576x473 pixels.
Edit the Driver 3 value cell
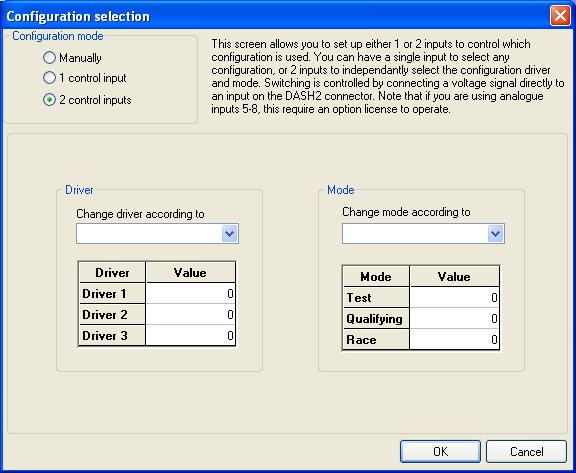point(190,335)
